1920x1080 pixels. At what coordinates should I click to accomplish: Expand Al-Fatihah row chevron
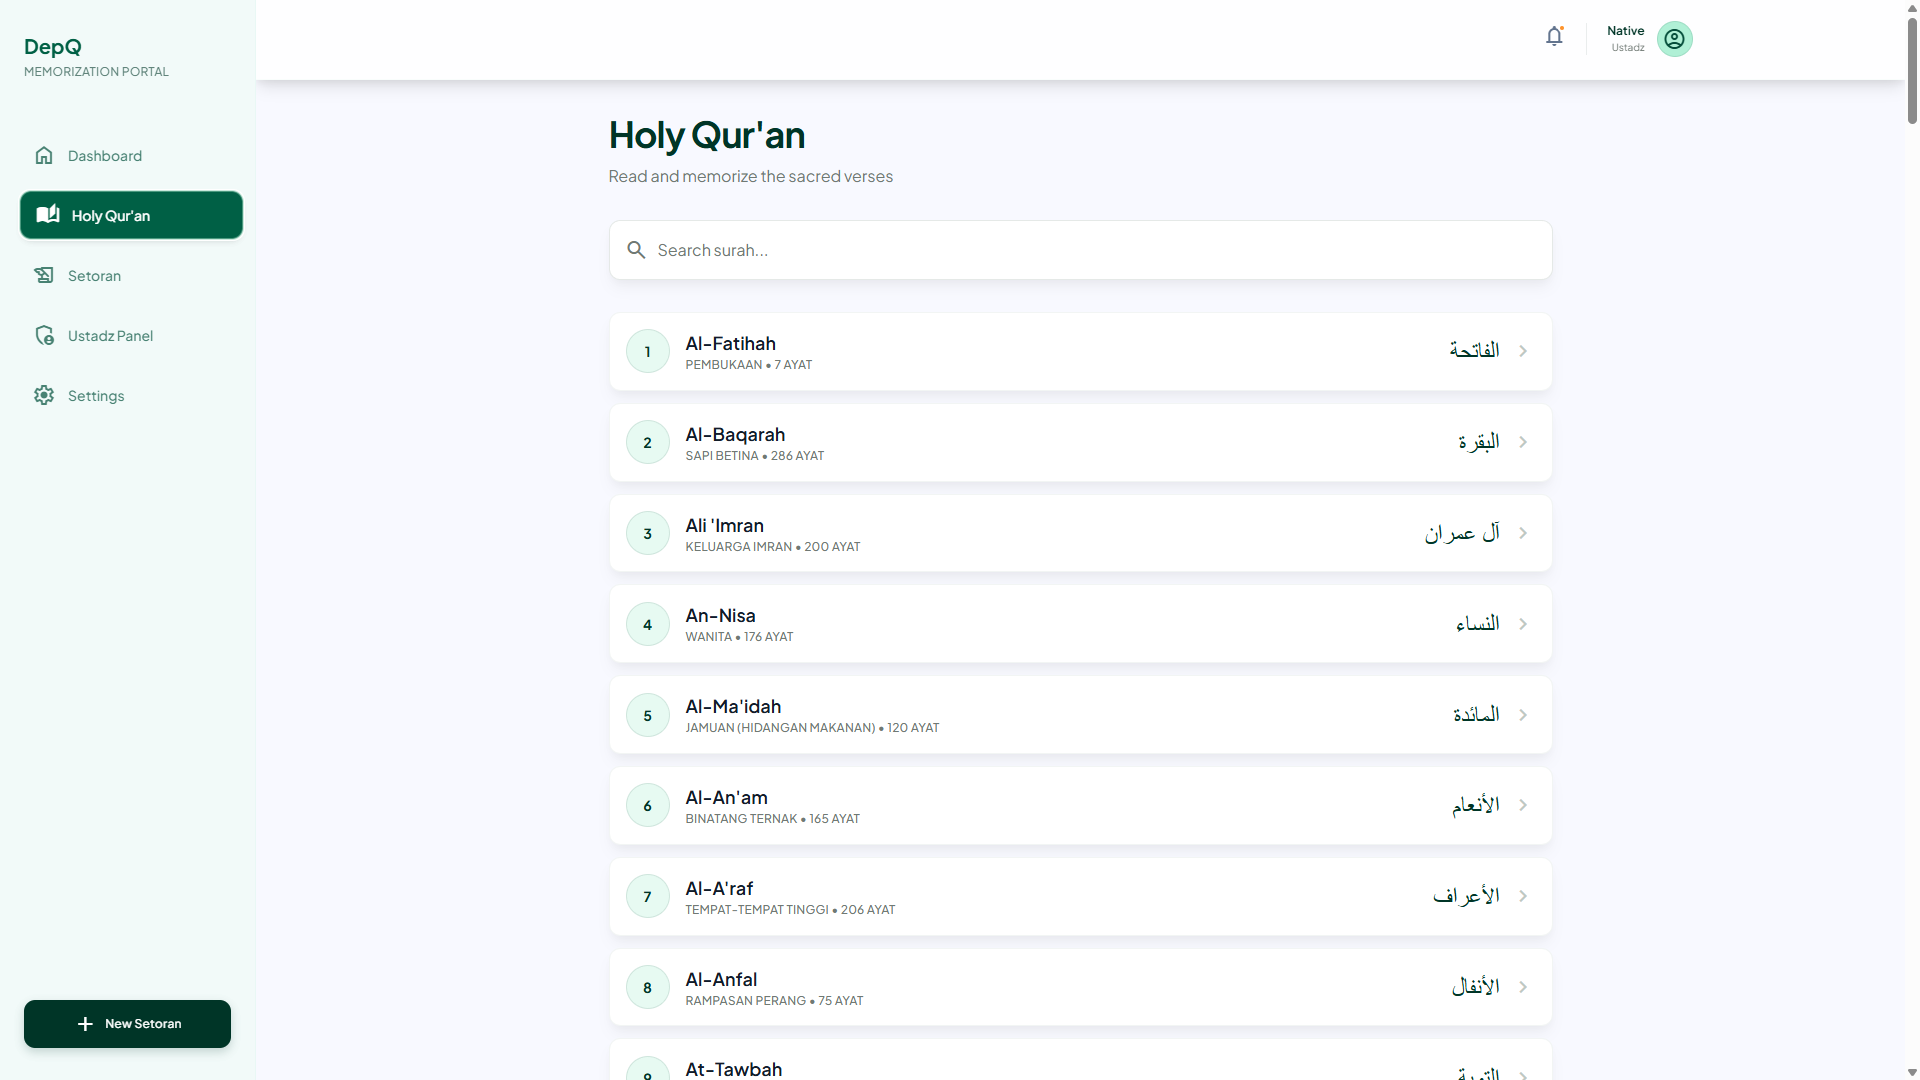[1523, 351]
